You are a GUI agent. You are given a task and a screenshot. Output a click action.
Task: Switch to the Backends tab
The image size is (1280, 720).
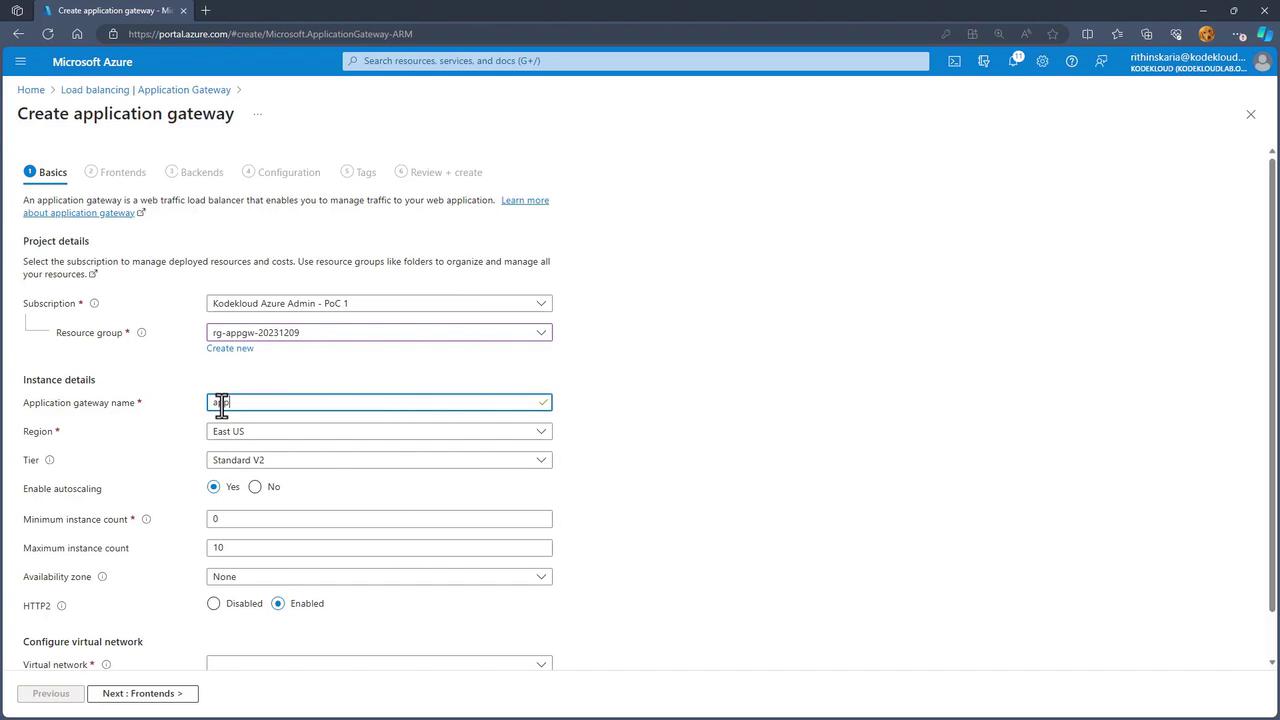click(x=194, y=172)
